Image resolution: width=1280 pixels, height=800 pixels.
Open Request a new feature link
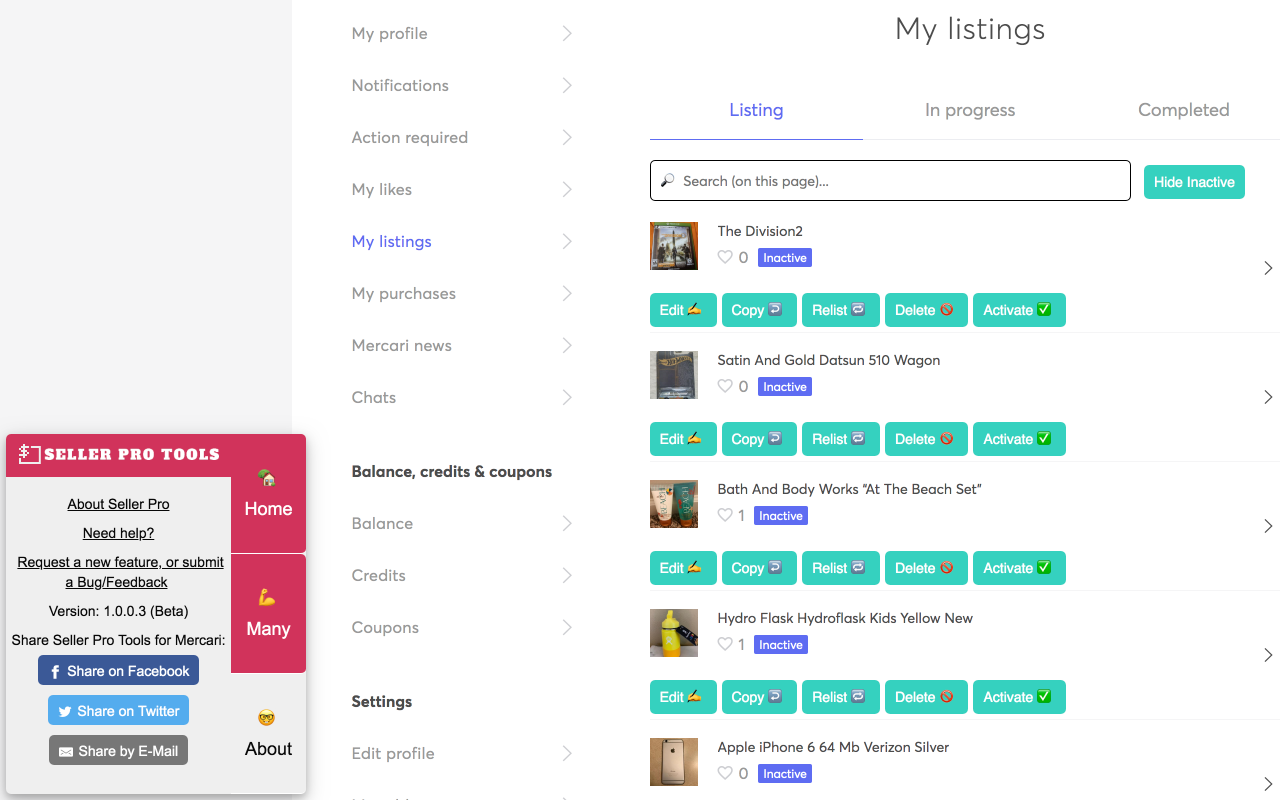(x=120, y=572)
